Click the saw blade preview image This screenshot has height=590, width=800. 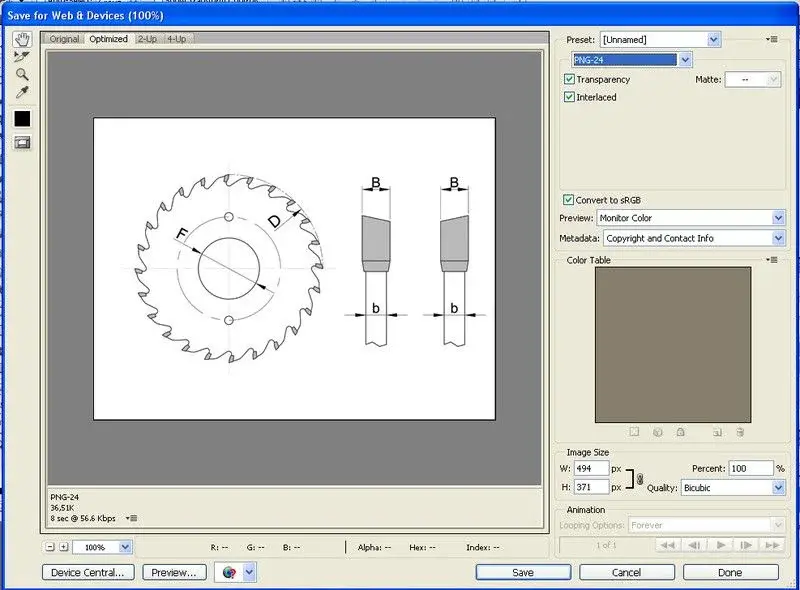tap(294, 269)
